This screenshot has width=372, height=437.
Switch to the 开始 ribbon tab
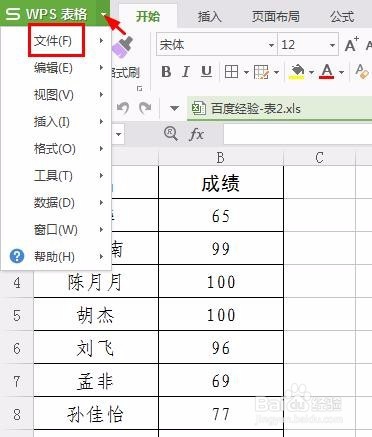click(x=148, y=16)
